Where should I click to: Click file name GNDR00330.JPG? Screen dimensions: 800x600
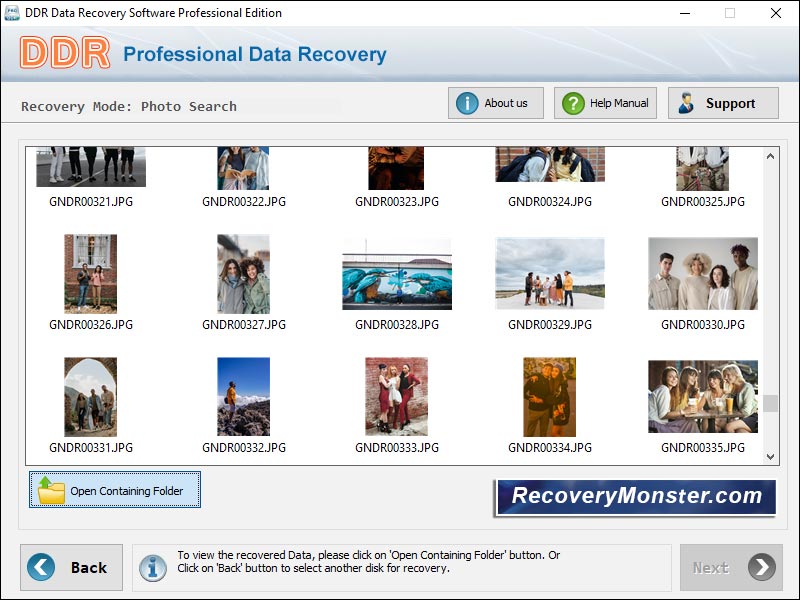coord(703,324)
